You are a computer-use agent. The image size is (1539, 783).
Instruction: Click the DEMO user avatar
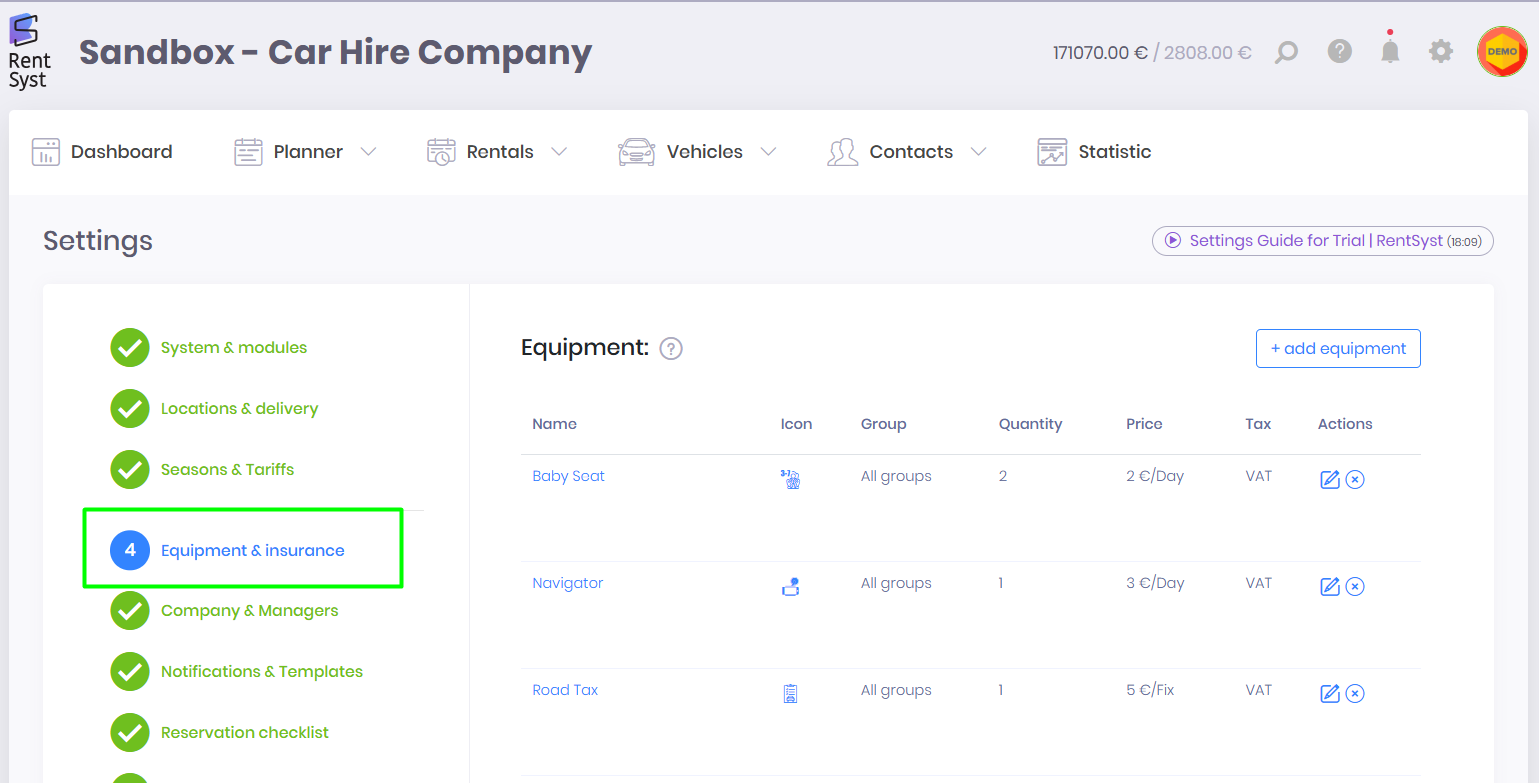pyautogui.click(x=1501, y=52)
